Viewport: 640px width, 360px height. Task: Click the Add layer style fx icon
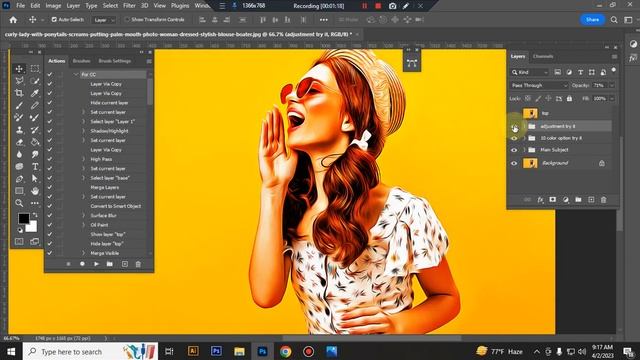[540, 200]
